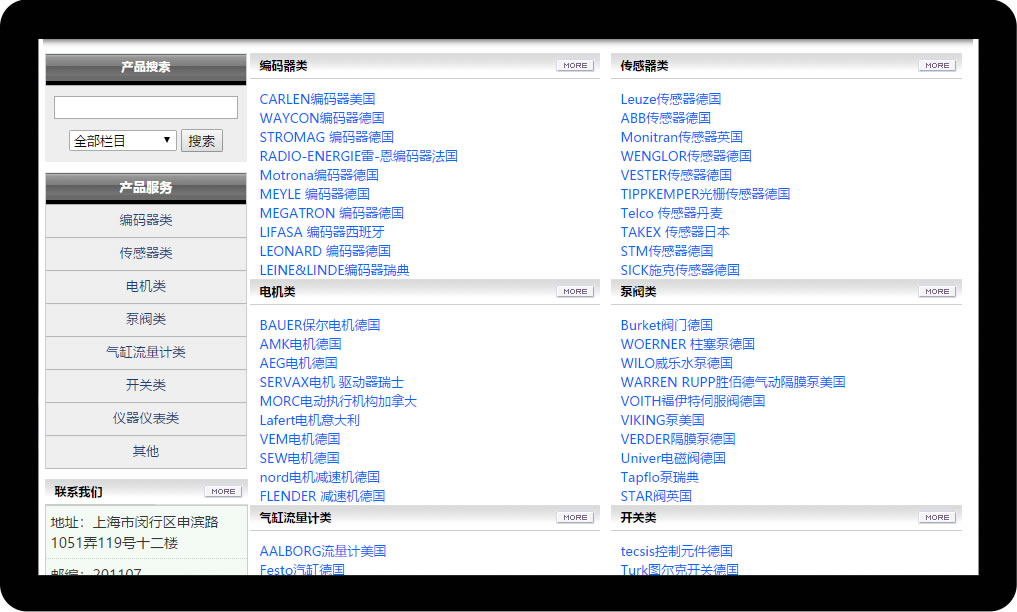The image size is (1017, 612).
Task: Open SICK施克传感器德国 link
Action: click(680, 270)
